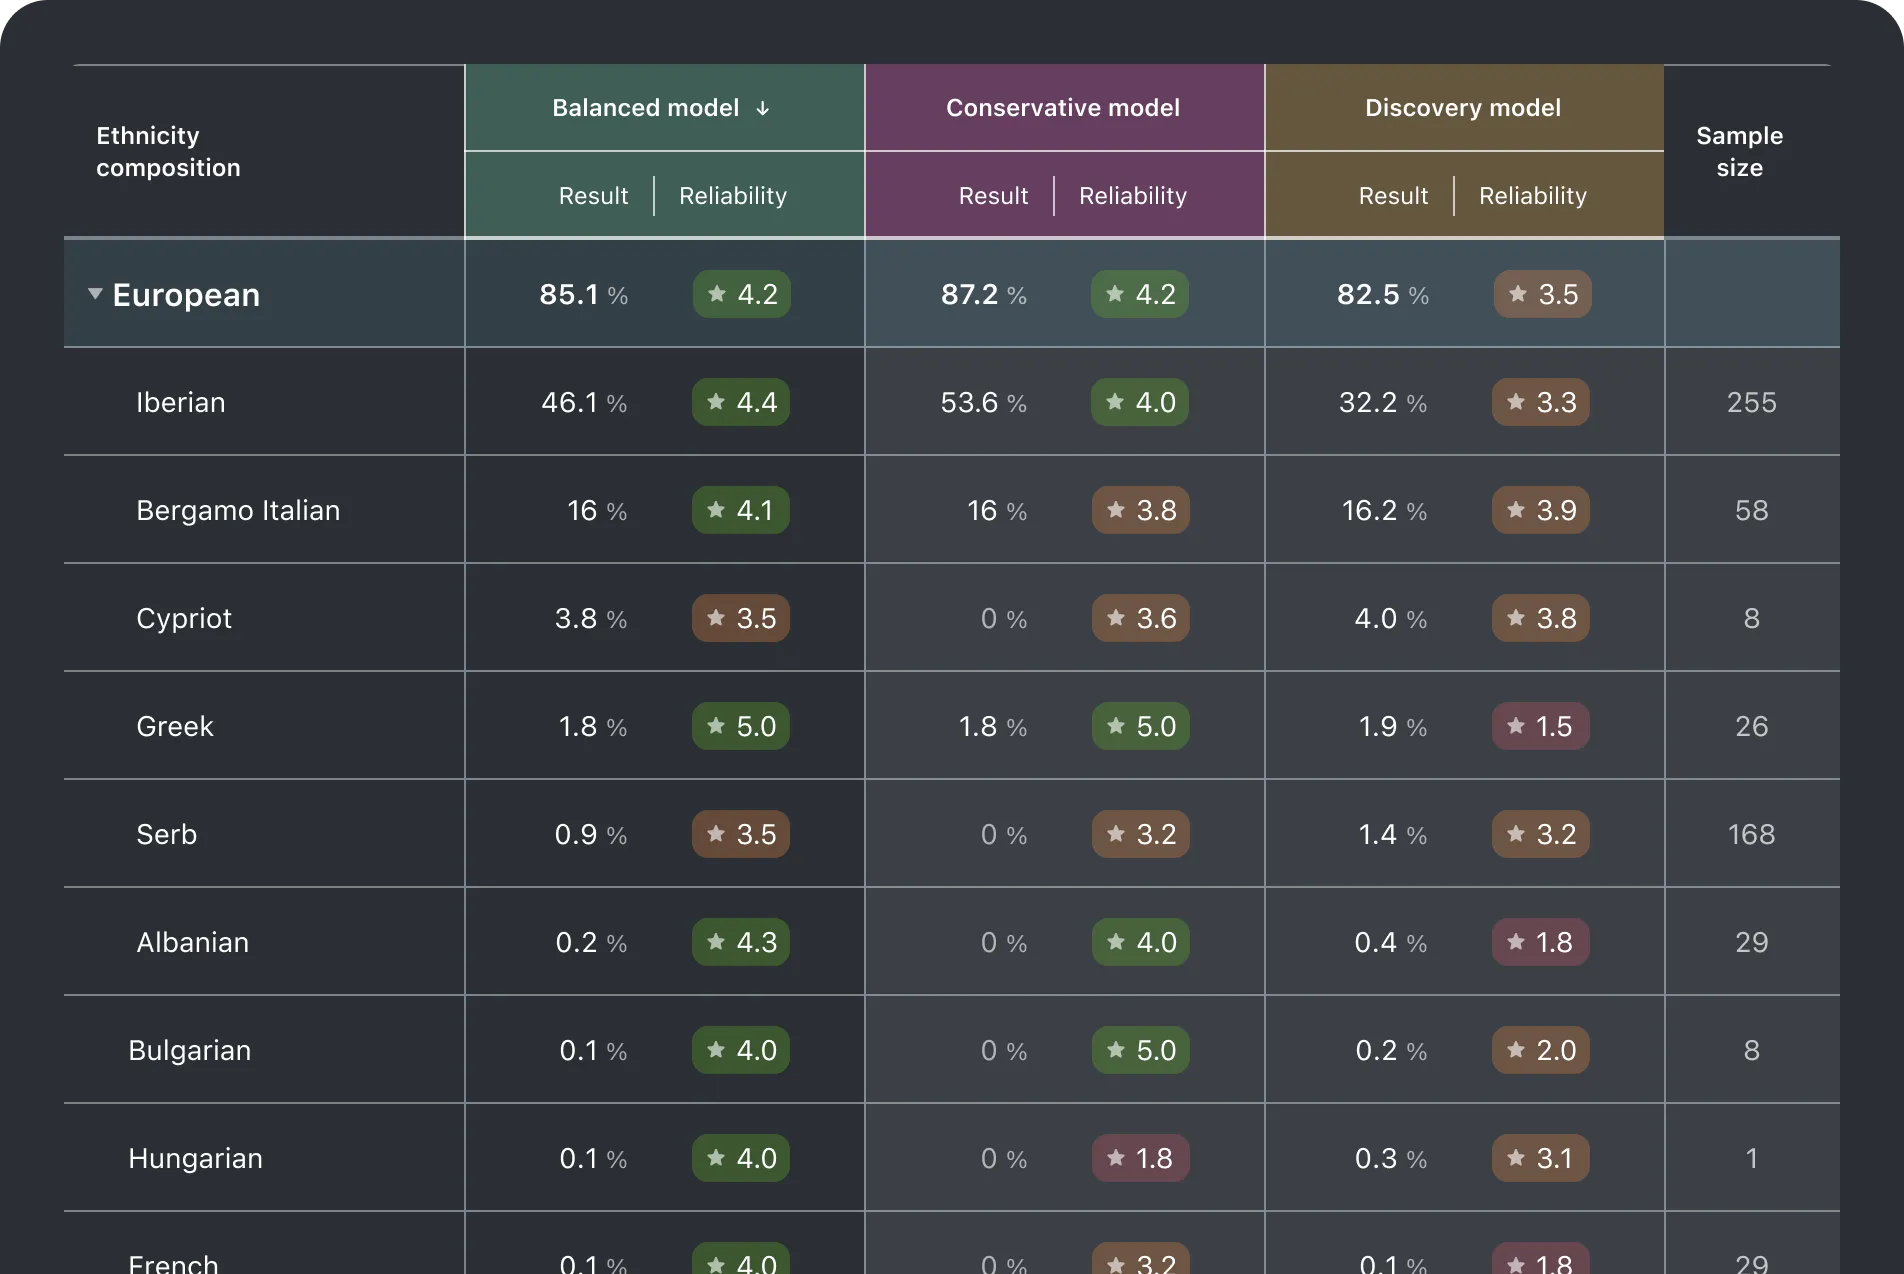Click Result subheader under Discovery model
The width and height of the screenshot is (1904, 1274).
(x=1393, y=196)
